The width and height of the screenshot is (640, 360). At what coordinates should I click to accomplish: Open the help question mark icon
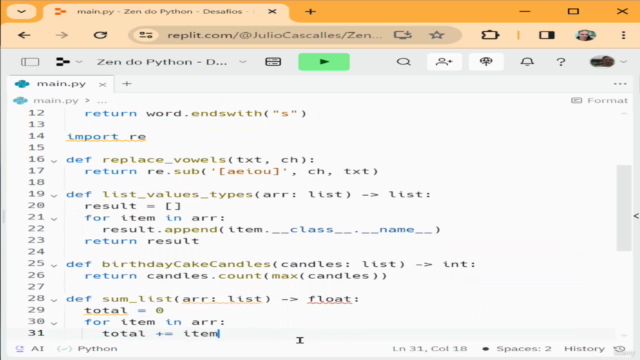coord(561,62)
